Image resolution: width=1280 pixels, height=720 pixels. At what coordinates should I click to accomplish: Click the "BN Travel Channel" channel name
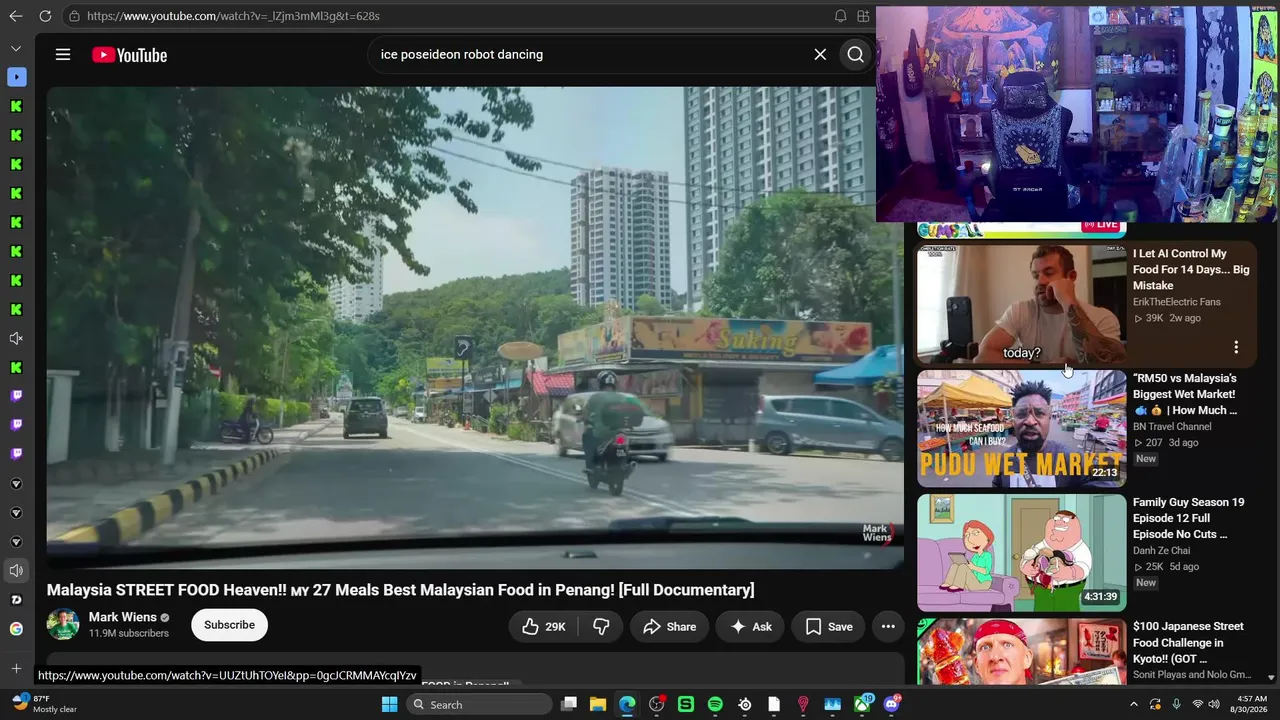click(1172, 427)
